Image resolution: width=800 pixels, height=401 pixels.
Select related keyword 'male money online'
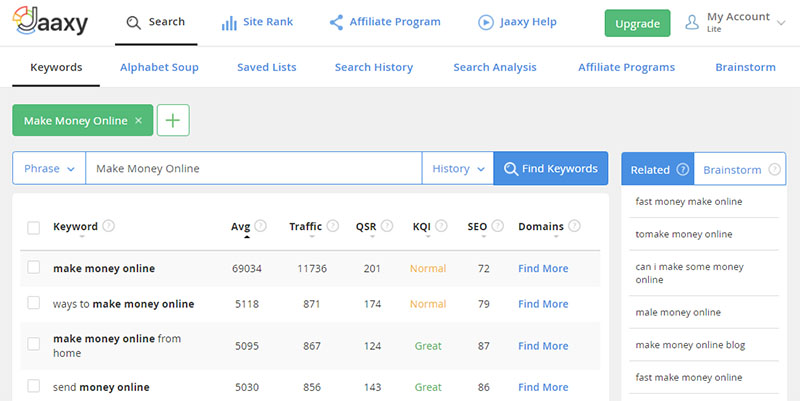coord(678,312)
